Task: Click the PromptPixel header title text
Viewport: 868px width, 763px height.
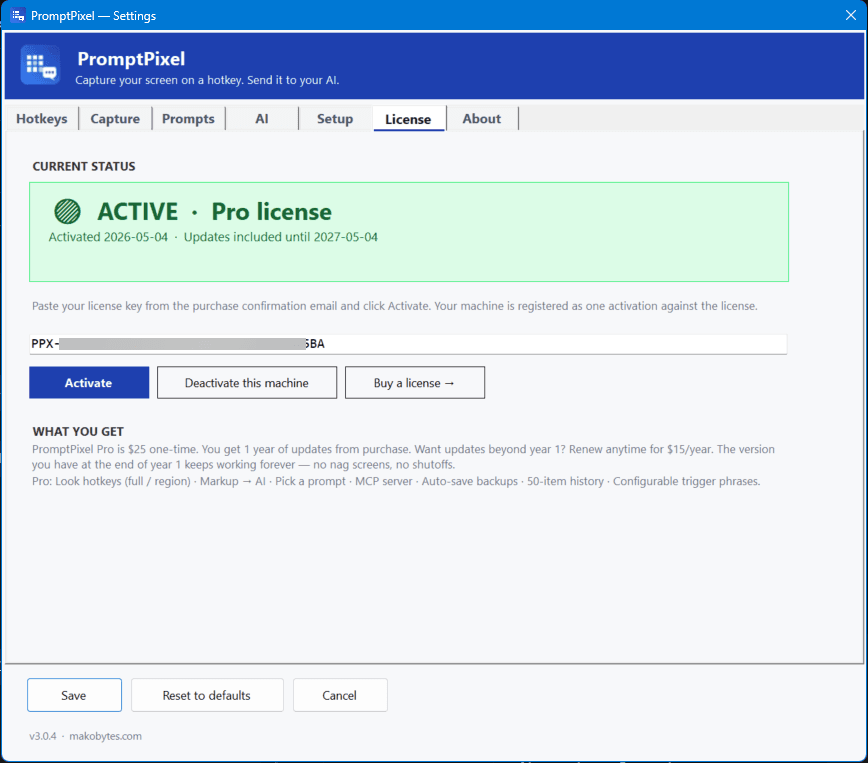Action: point(131,59)
